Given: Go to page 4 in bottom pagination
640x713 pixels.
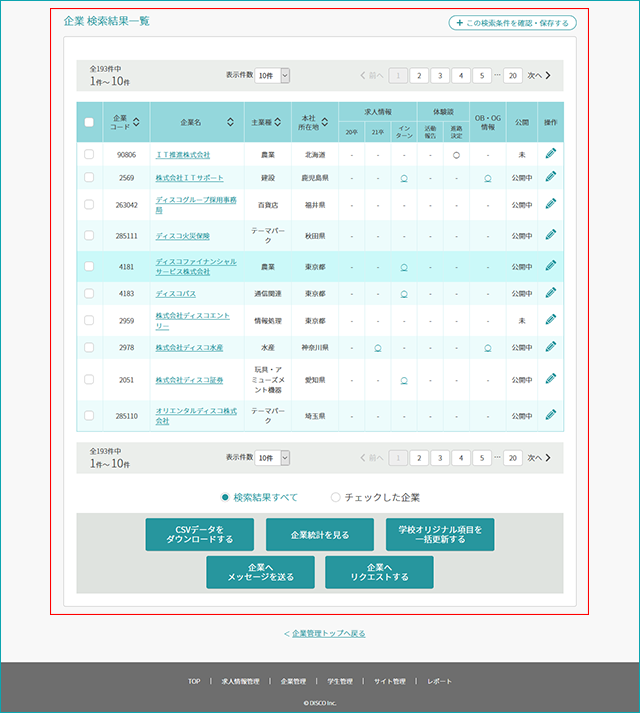Looking at the screenshot, I should tap(461, 458).
